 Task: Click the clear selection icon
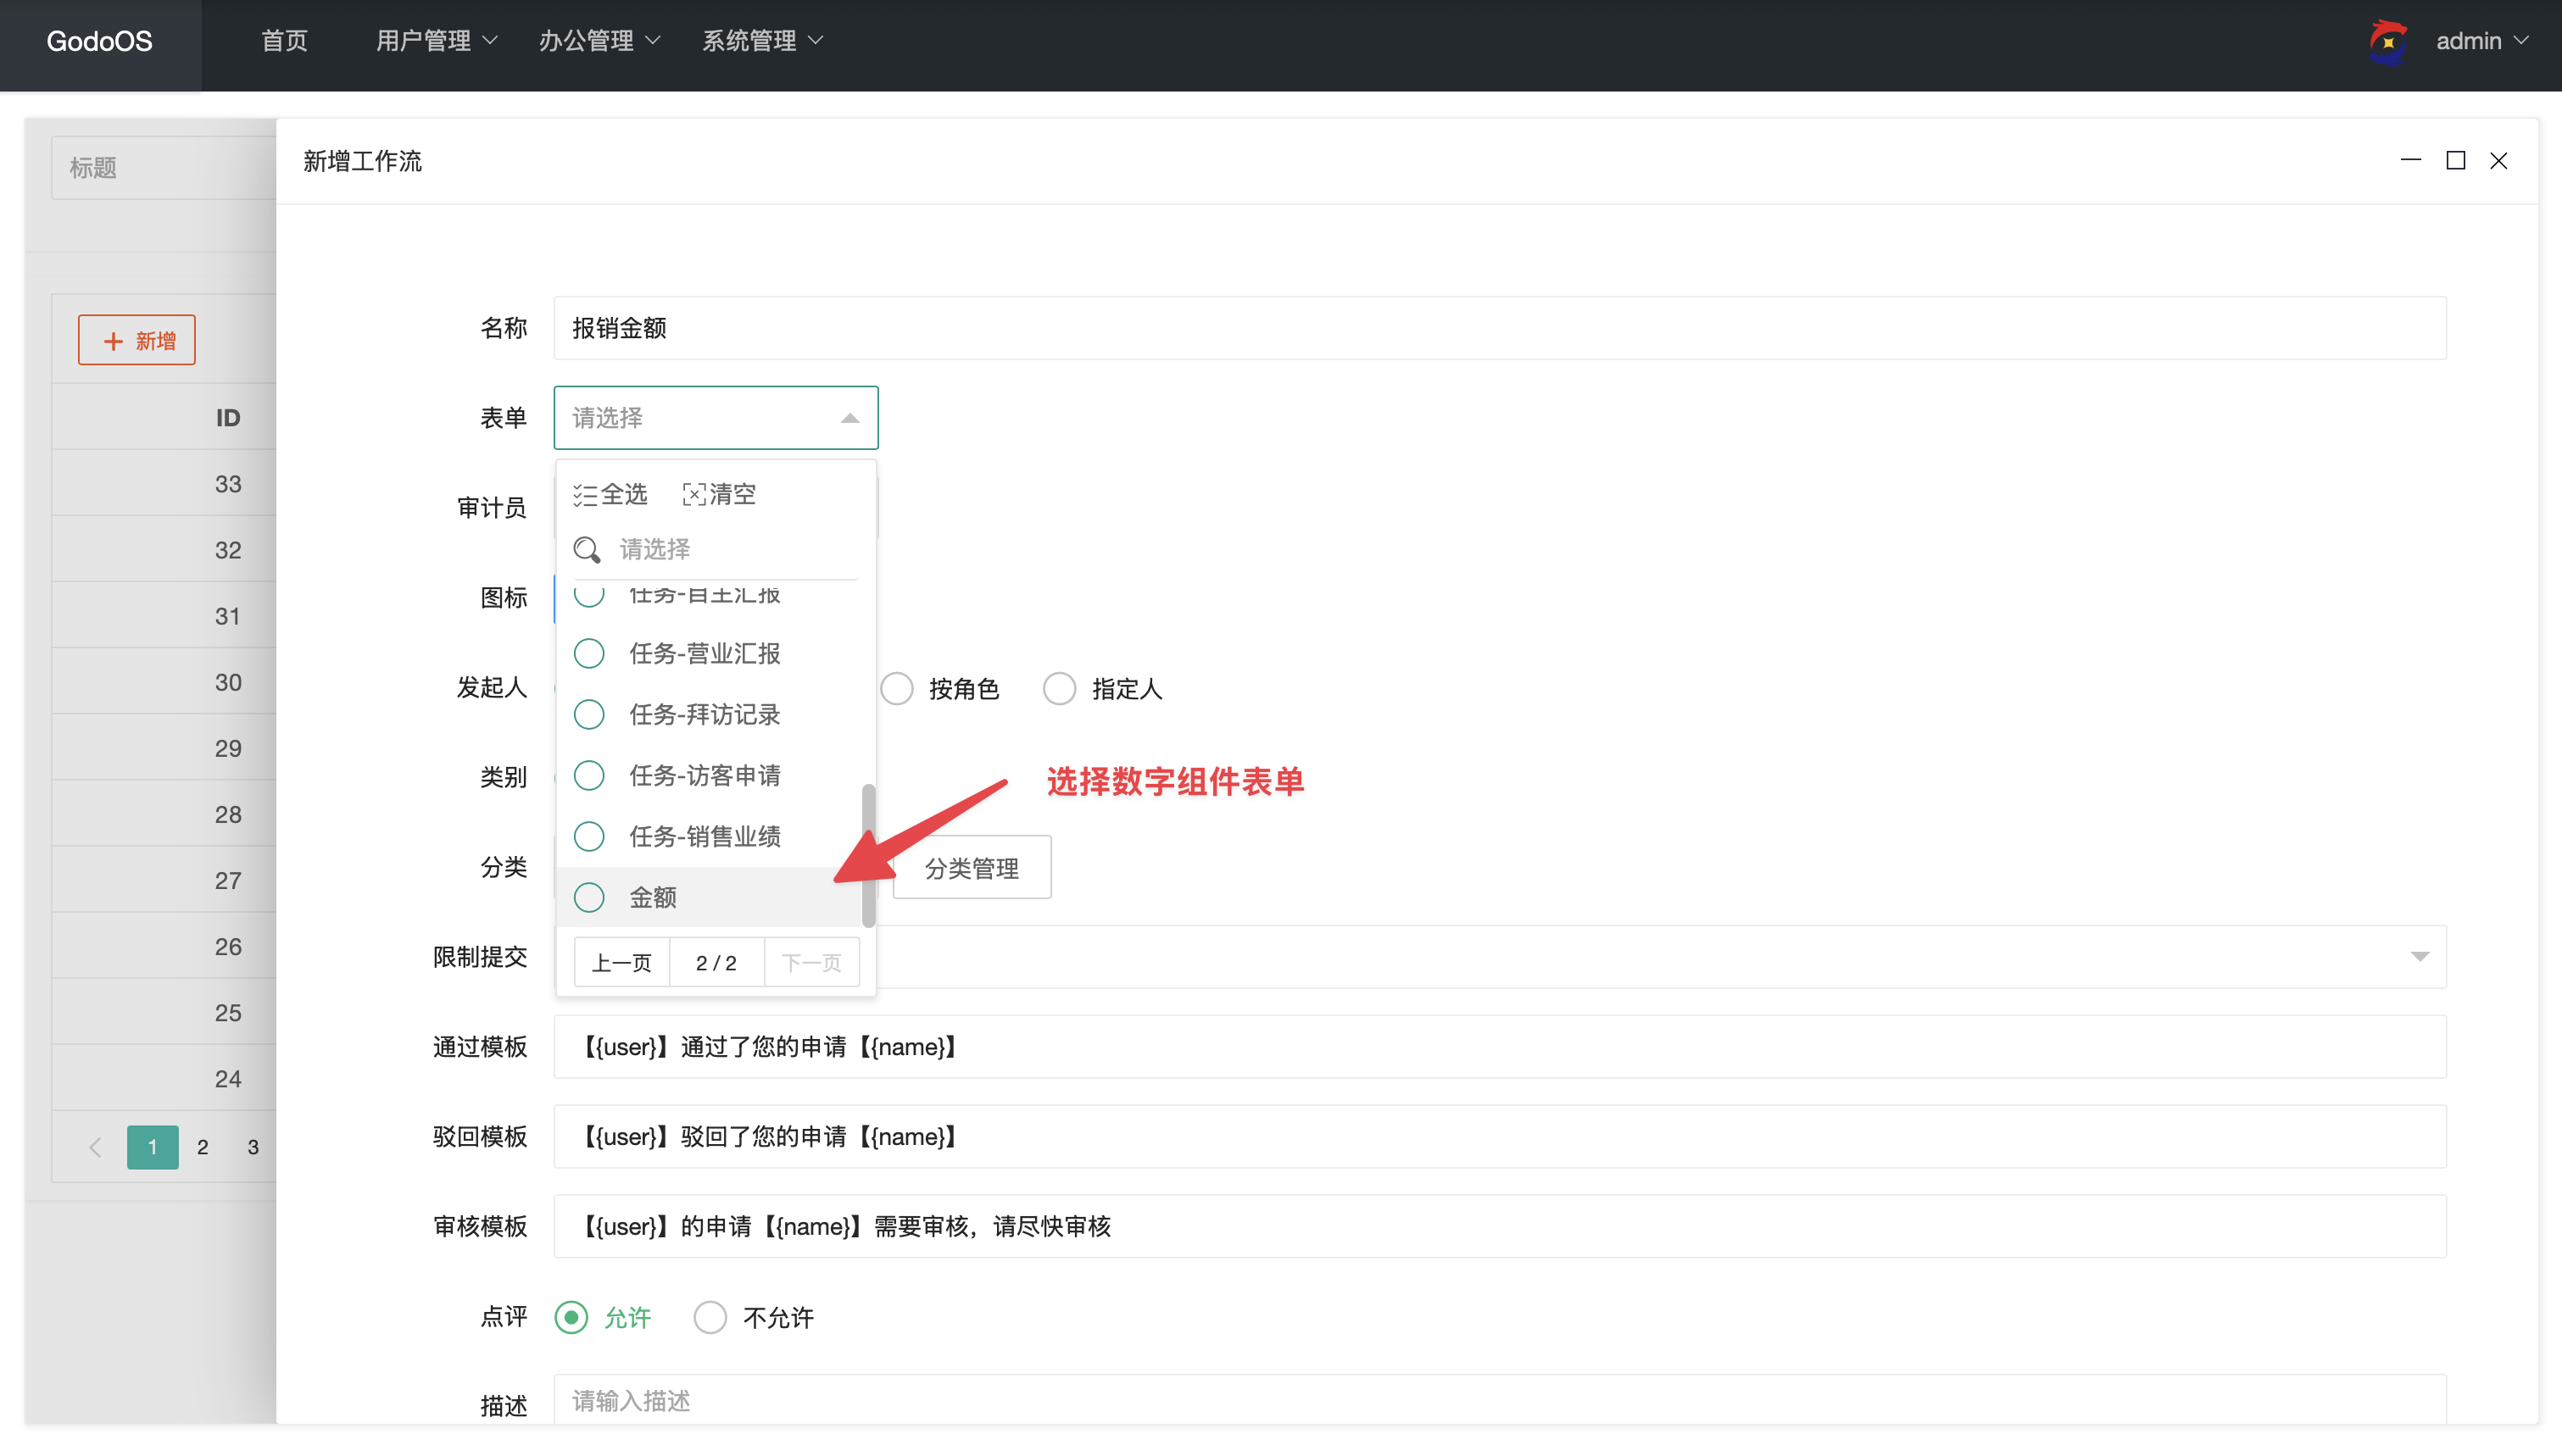tap(694, 495)
